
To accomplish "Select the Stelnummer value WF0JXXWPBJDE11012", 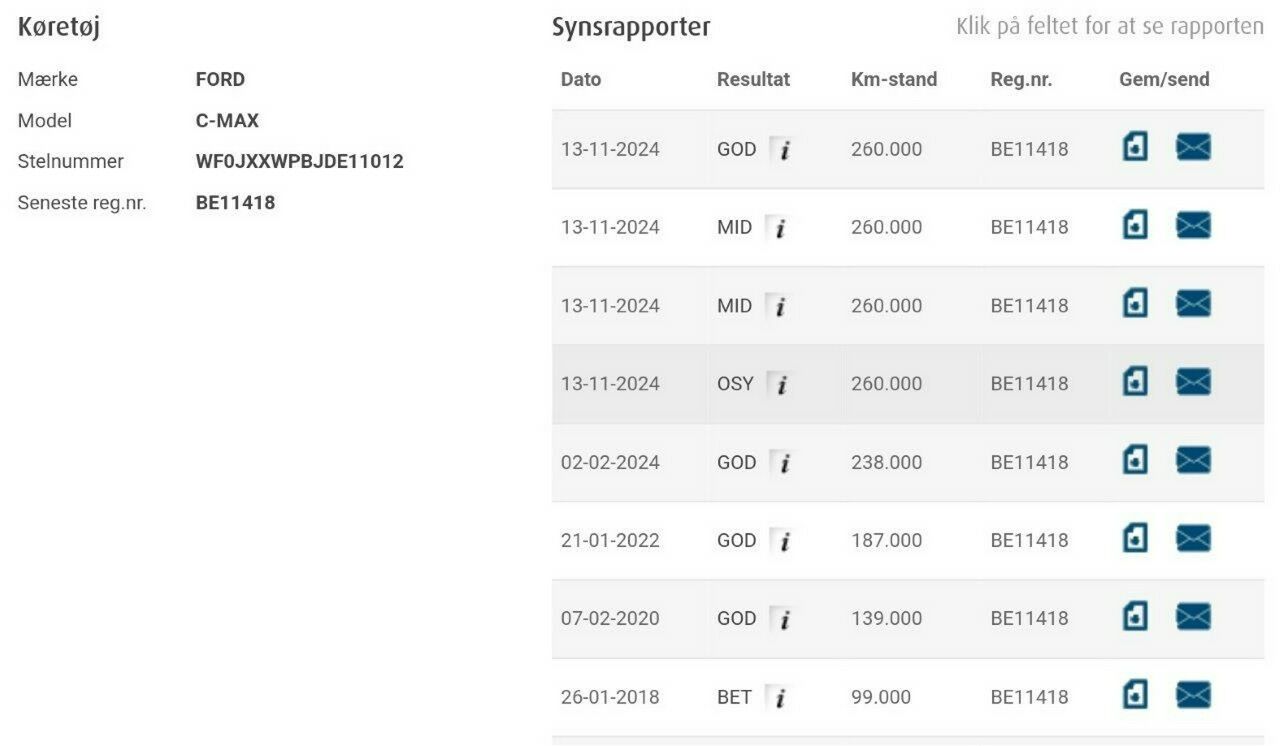I will pyautogui.click(x=300, y=161).
